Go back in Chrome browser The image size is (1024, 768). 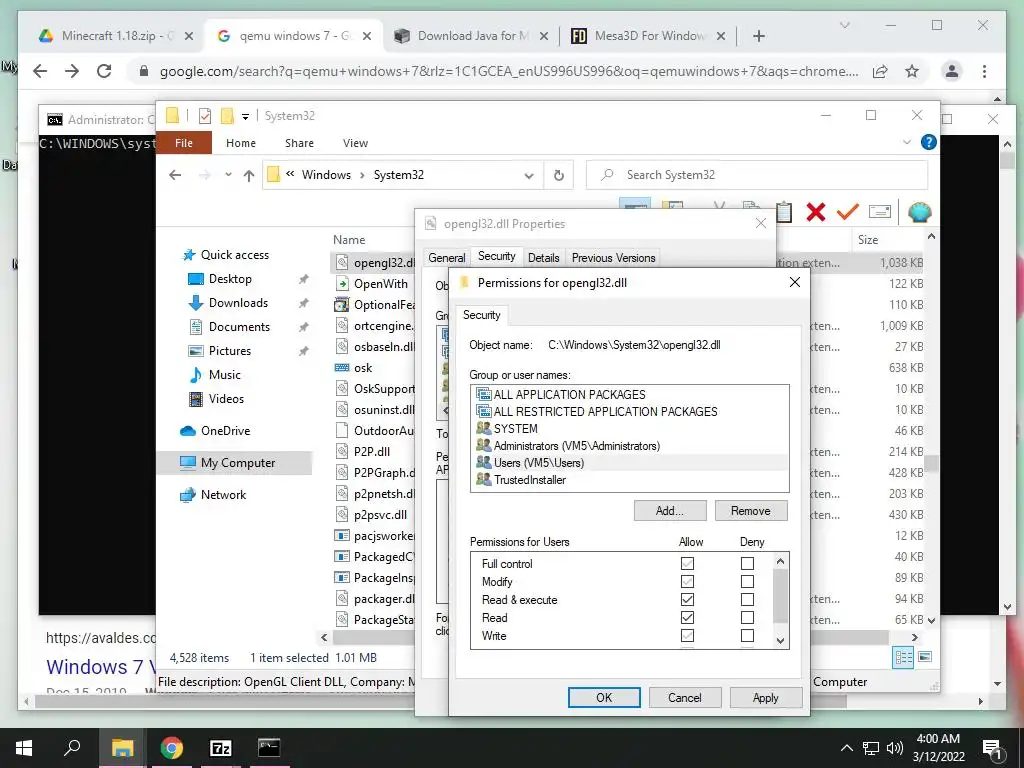(40, 71)
